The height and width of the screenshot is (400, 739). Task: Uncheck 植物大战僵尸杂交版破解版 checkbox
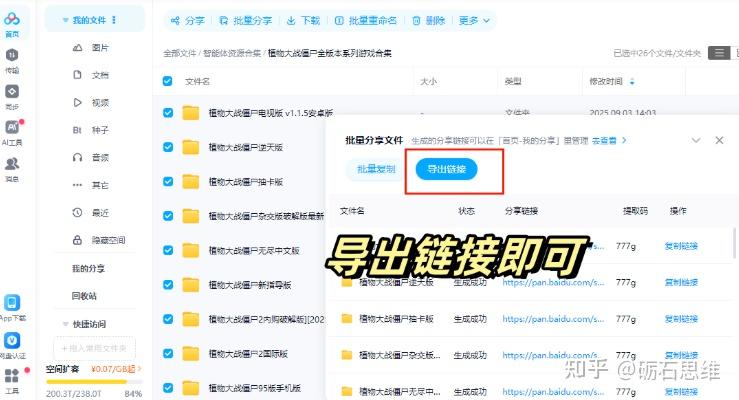click(168, 216)
